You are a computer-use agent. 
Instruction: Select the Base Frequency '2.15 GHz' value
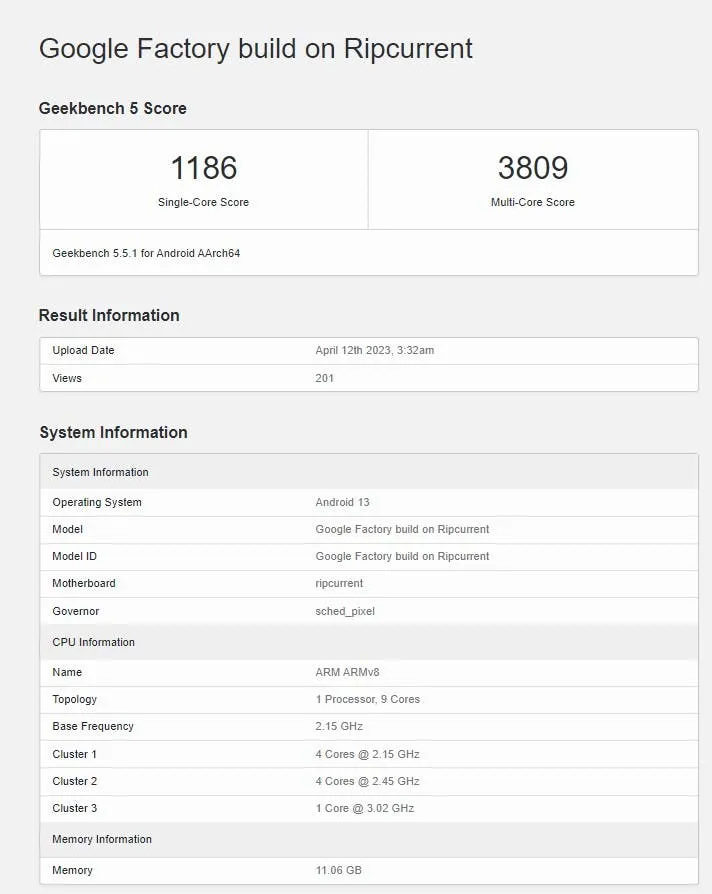339,726
